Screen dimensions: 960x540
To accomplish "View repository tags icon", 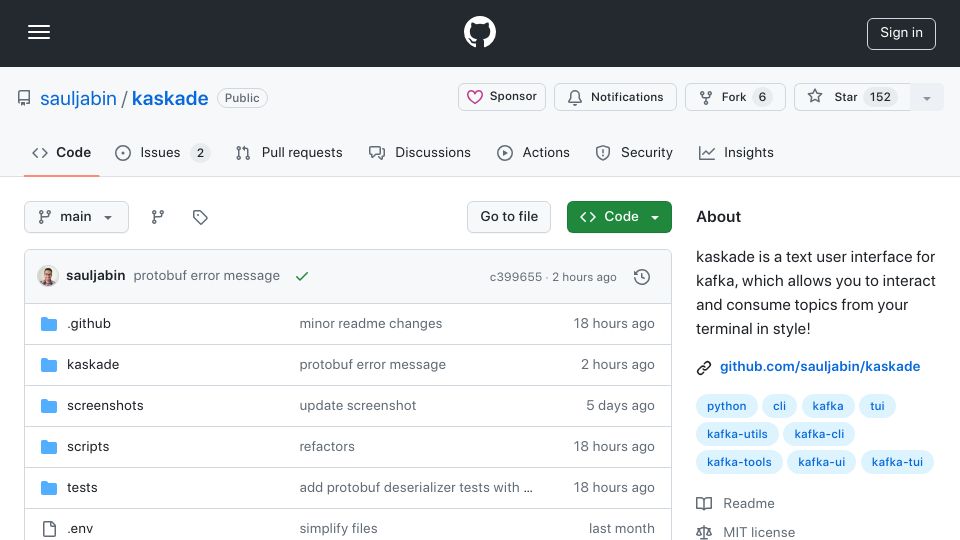I will pyautogui.click(x=200, y=217).
